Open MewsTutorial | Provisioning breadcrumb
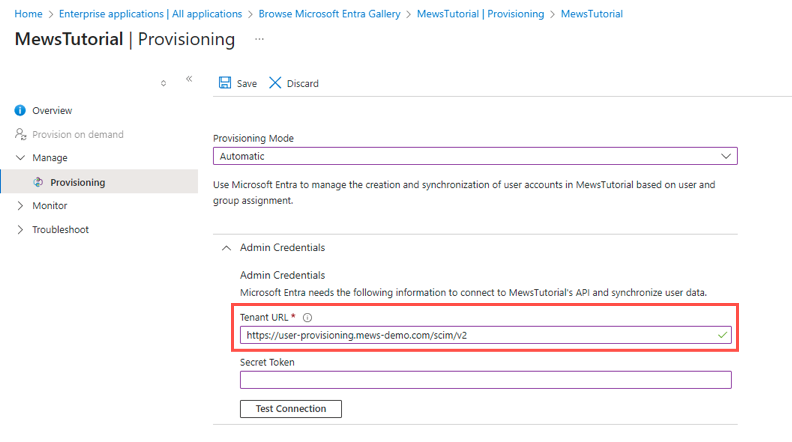This screenshot has width=792, height=442. tap(480, 14)
